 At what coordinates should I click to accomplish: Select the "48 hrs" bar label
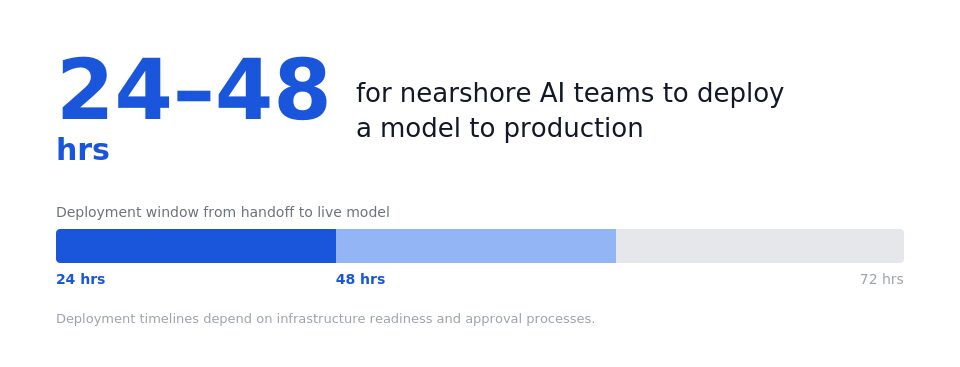coord(361,279)
